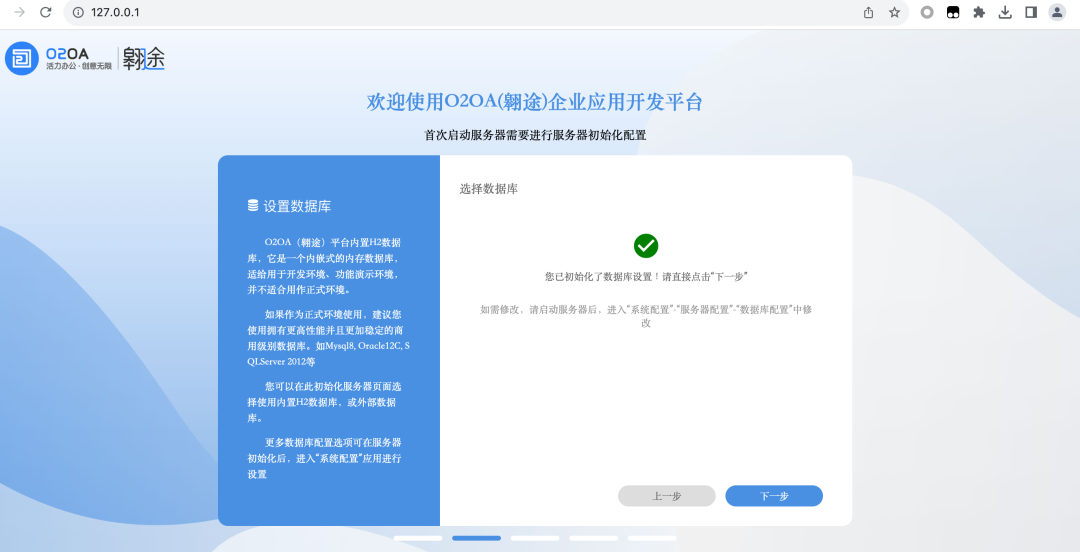Open site information icon in address bar
This screenshot has width=1080, height=552.
point(78,12)
